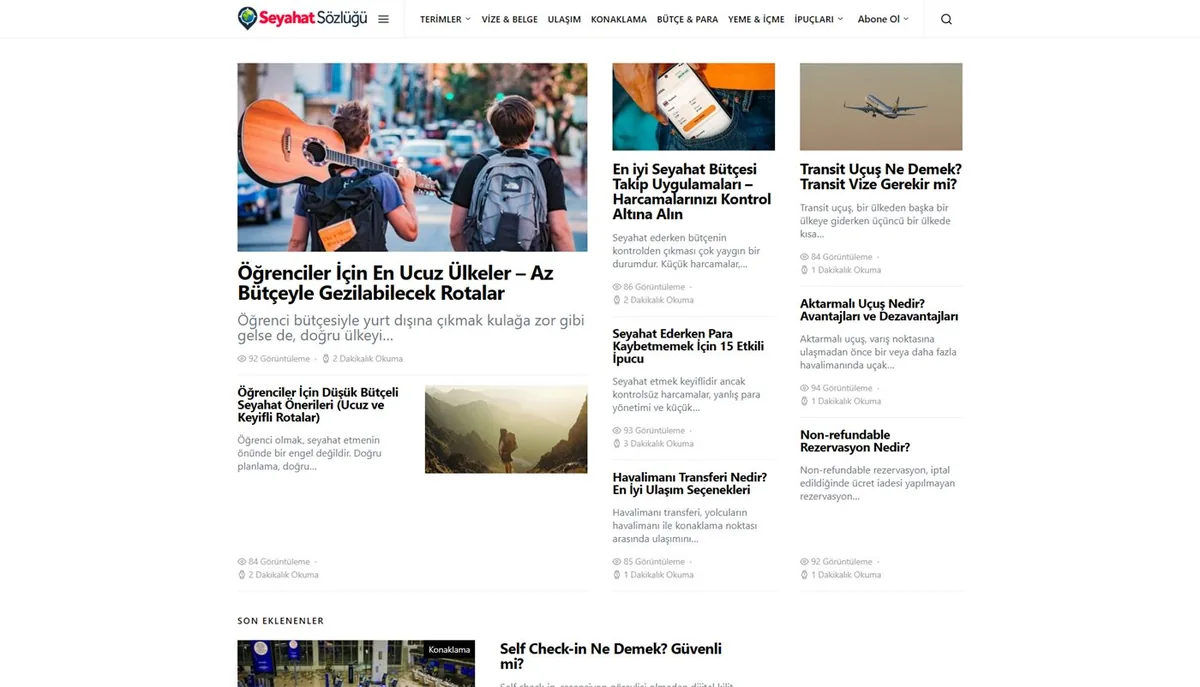Click the 'Non-refundable rezervasyon, iptal' excerpt
Screen dimensions: 1200x687
(877, 483)
